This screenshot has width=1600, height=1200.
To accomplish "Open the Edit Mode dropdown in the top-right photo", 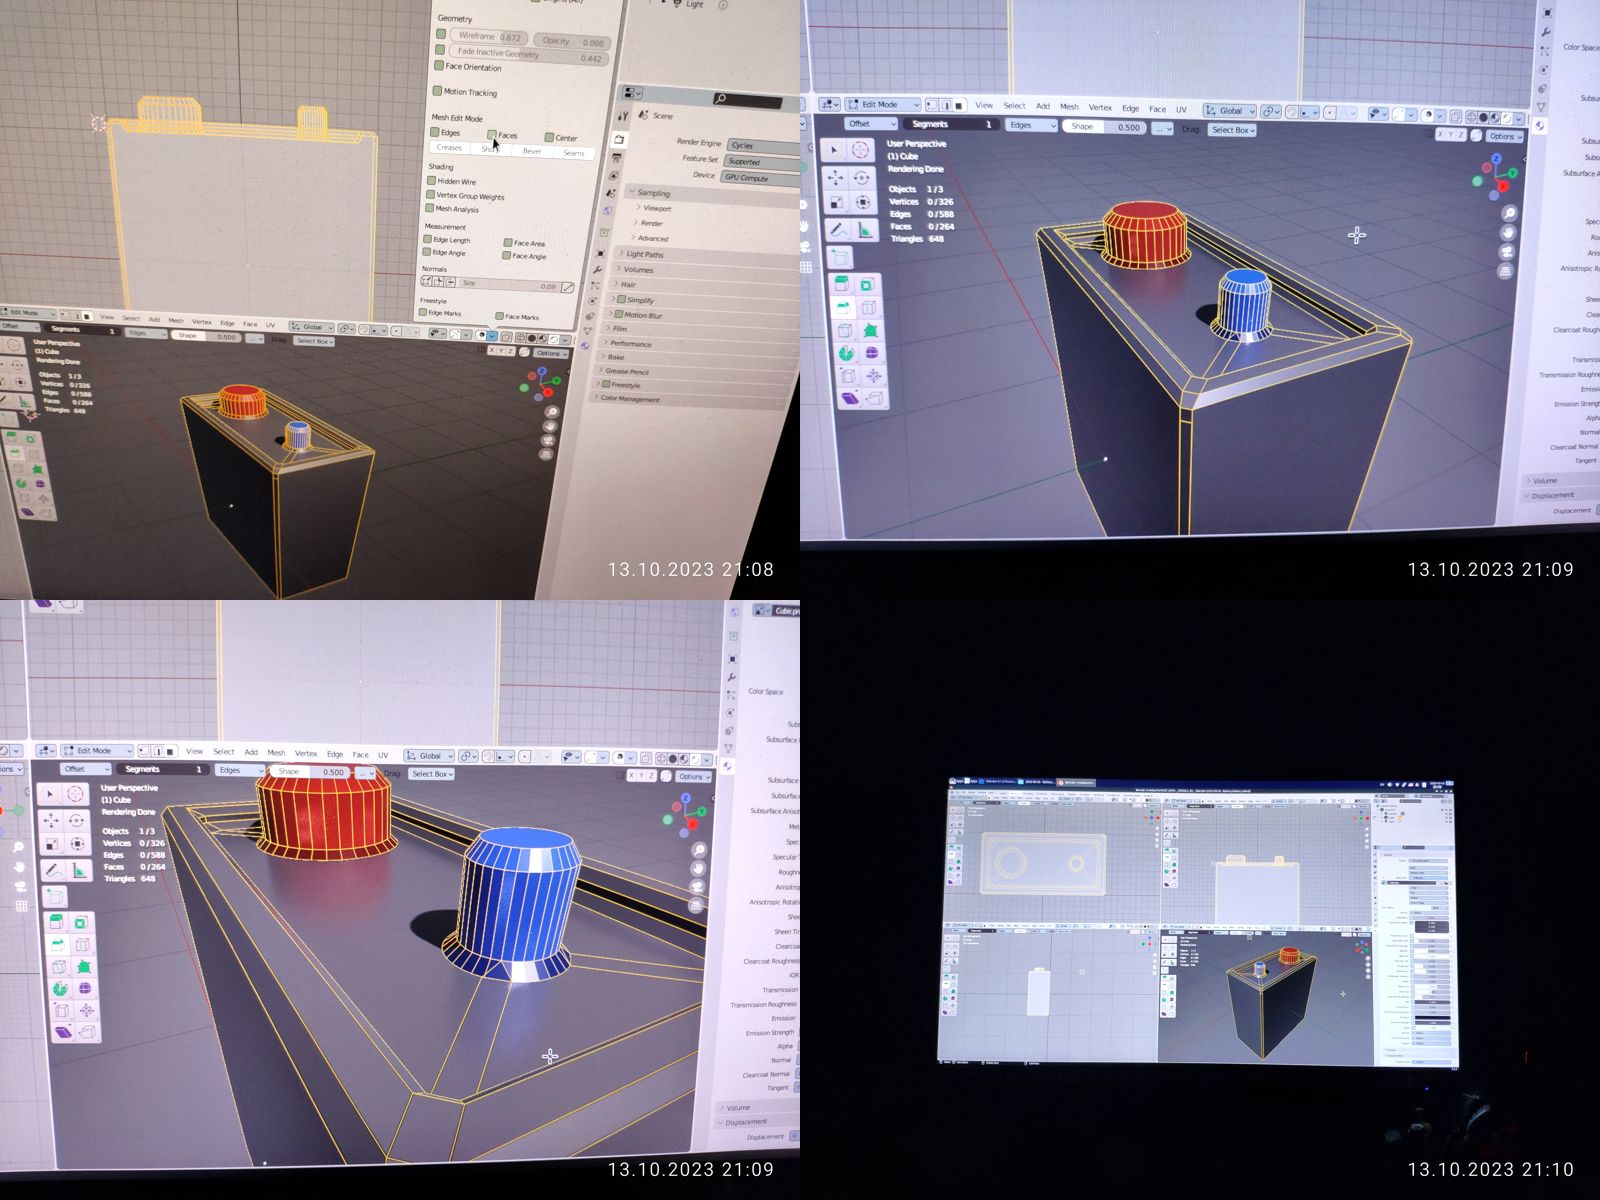I will pos(883,105).
